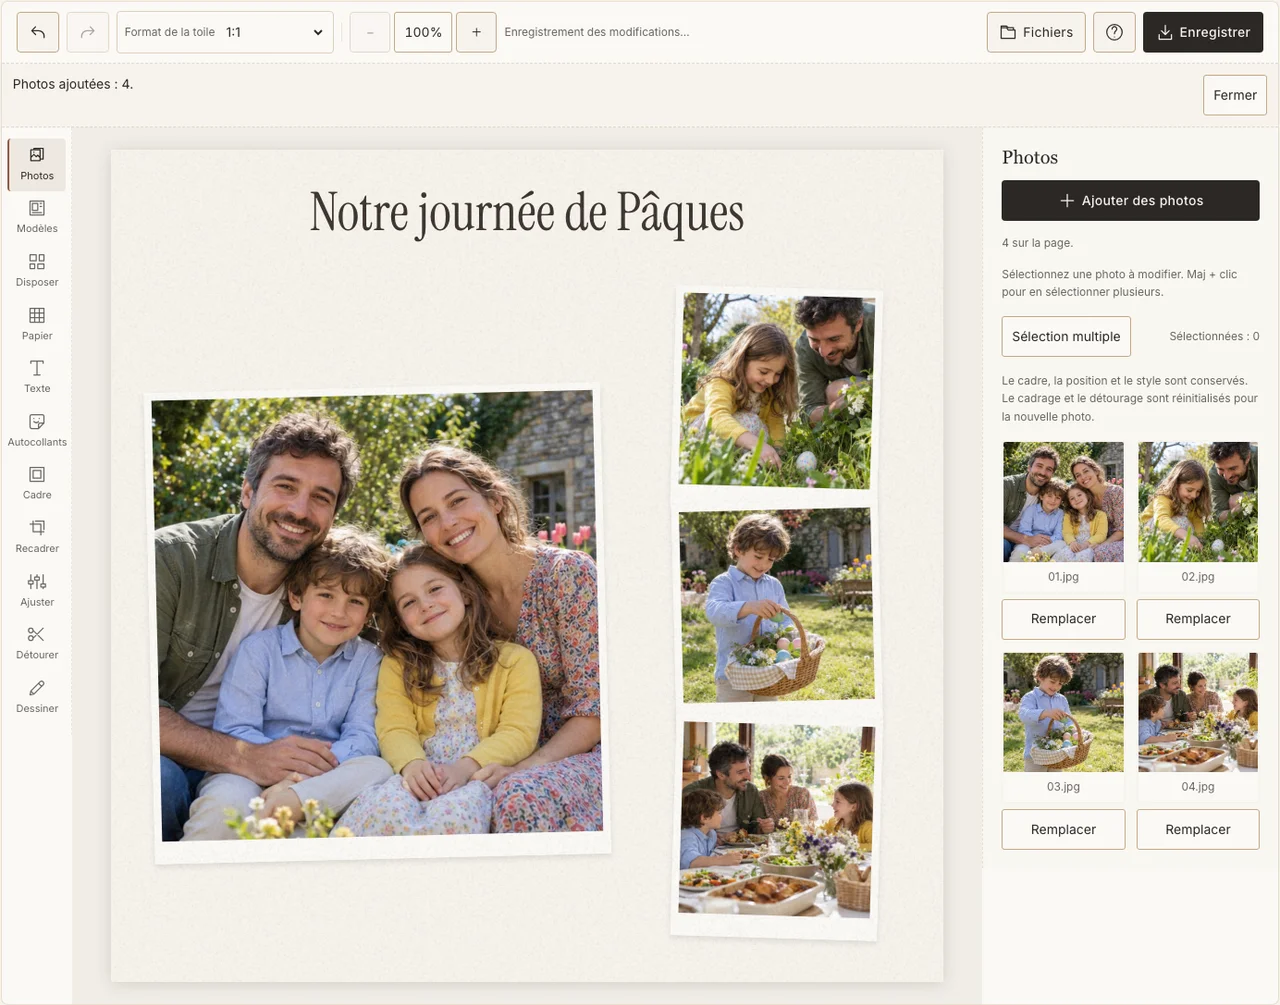The image size is (1280, 1005).
Task: Zoom in with the plus button
Action: click(476, 32)
